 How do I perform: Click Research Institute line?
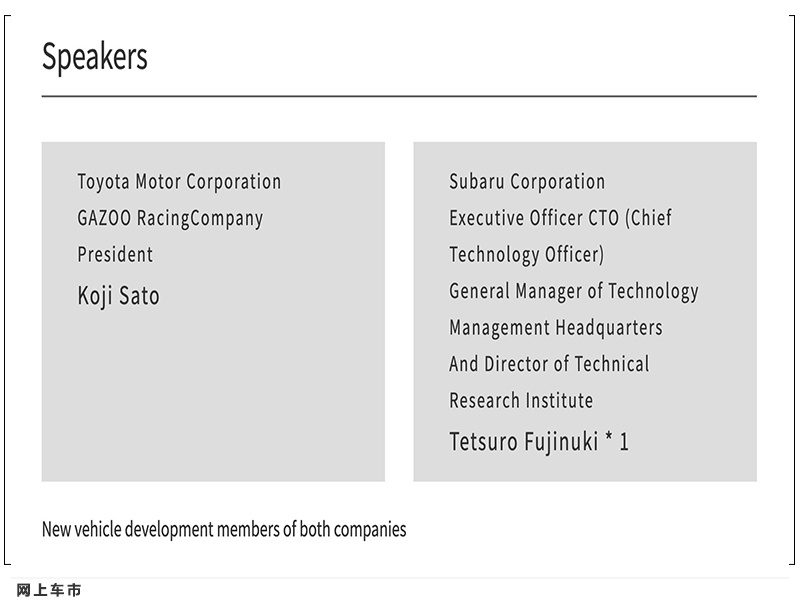tap(521, 401)
